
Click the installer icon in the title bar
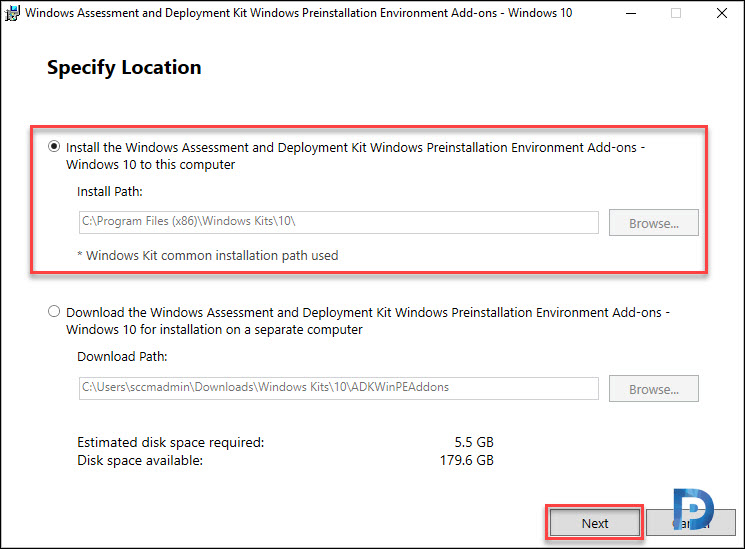(12, 13)
